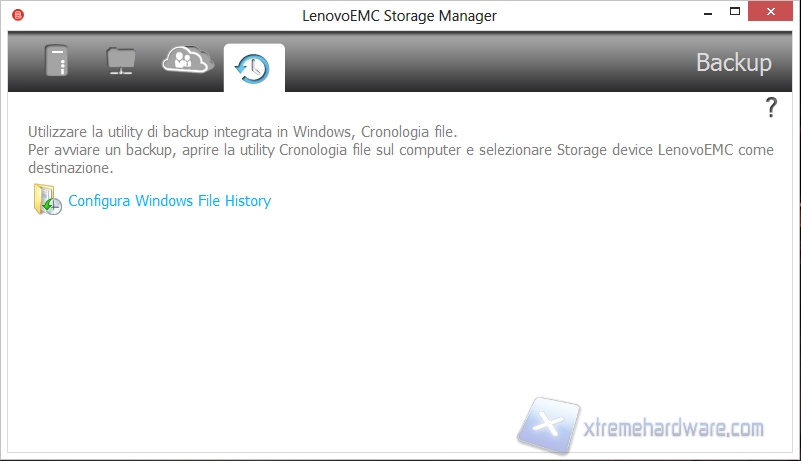Screen dimensions: 801x461
Task: Select the Backup clock history tab
Action: pyautogui.click(x=253, y=67)
